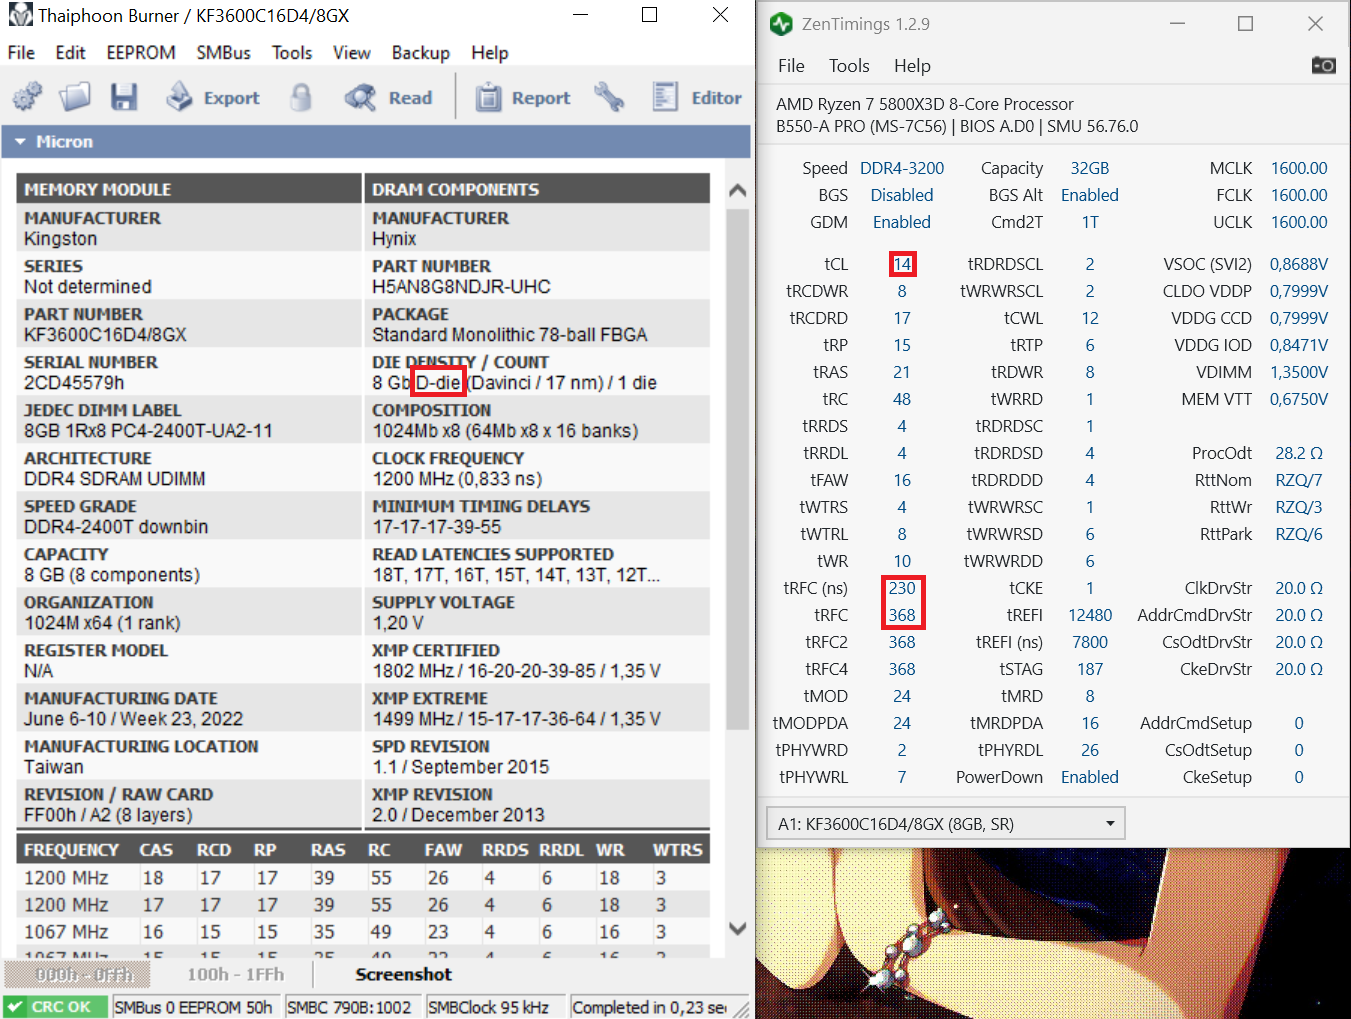1351x1019 pixels.
Task: Switch to the 100h - 1FFh tab
Action: [235, 975]
